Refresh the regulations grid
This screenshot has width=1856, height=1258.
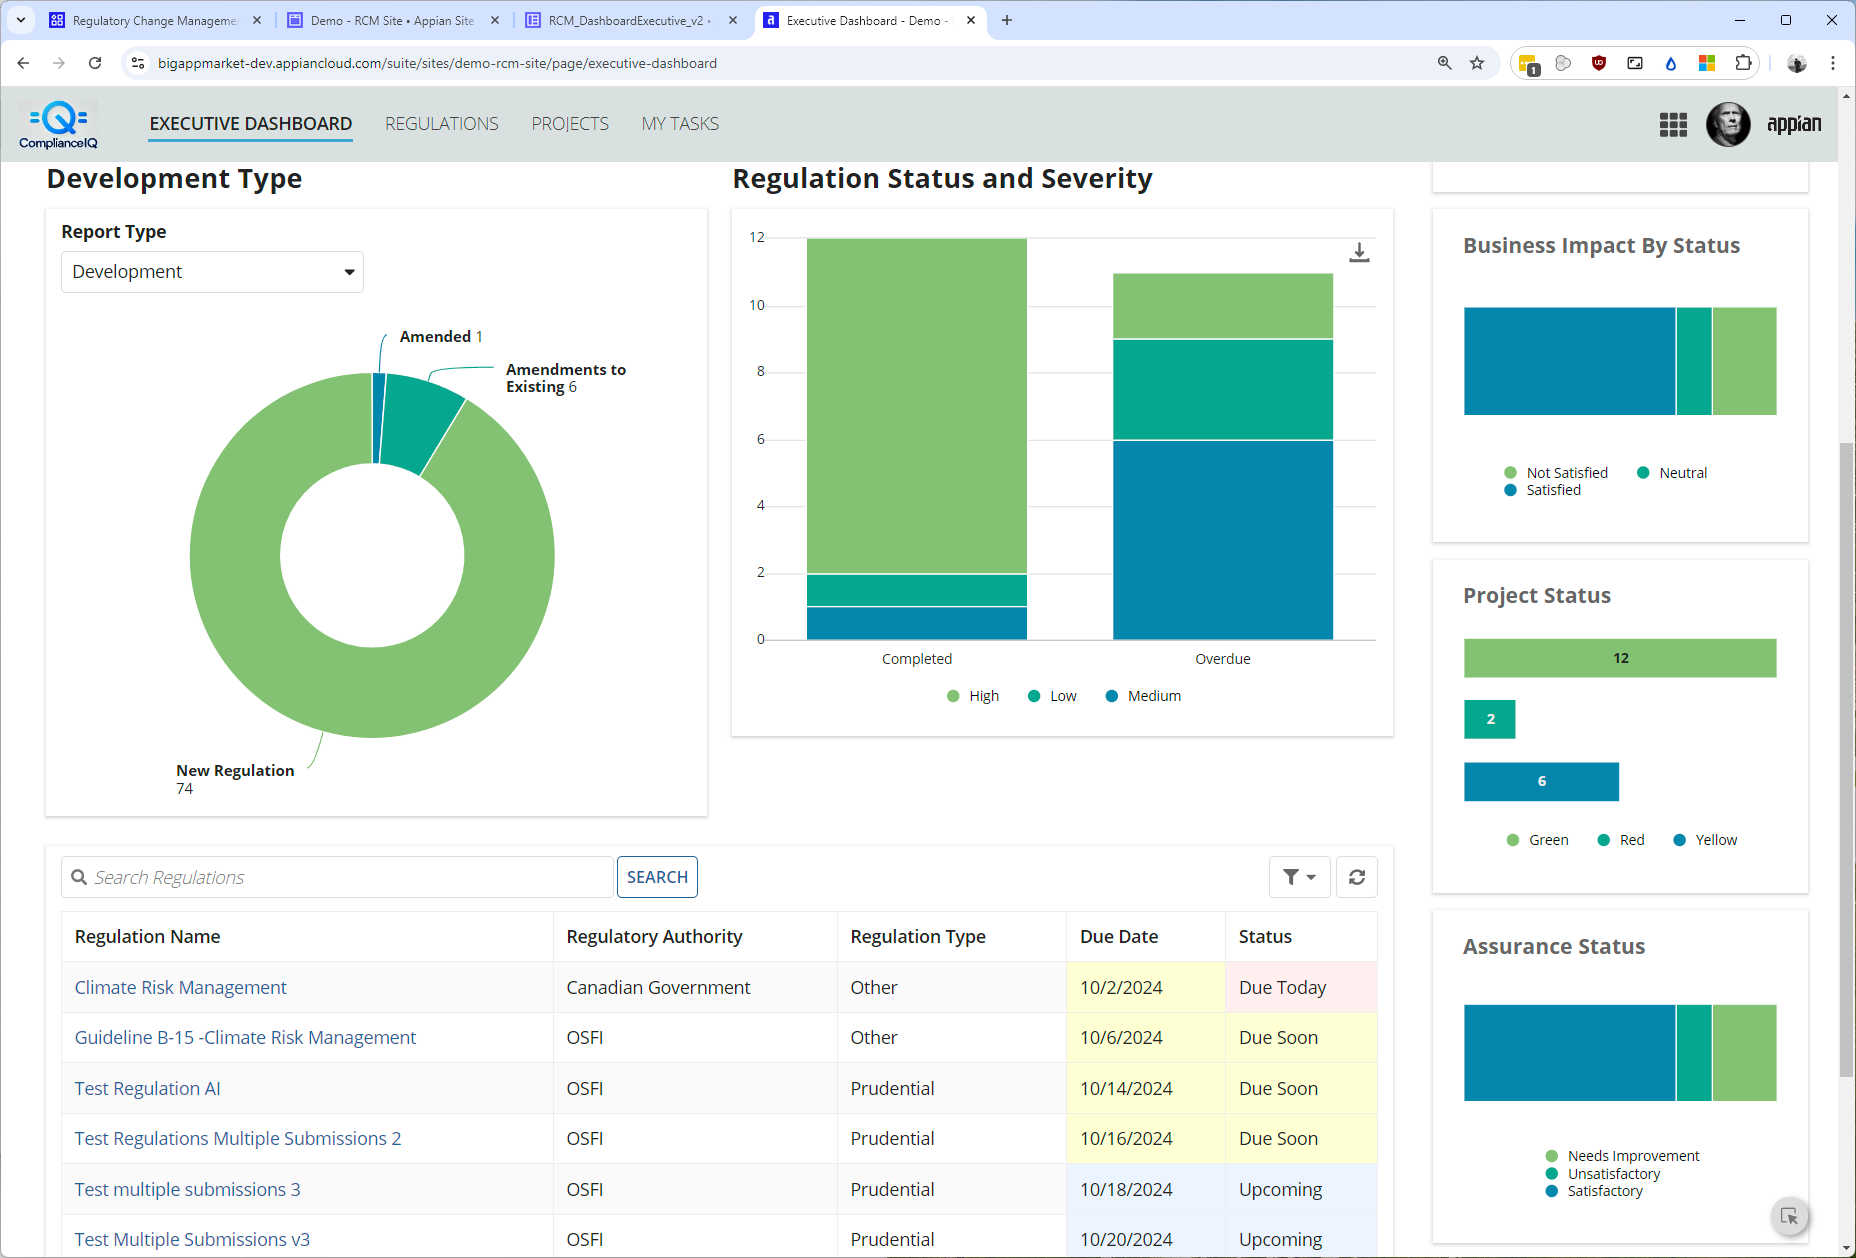click(x=1357, y=877)
